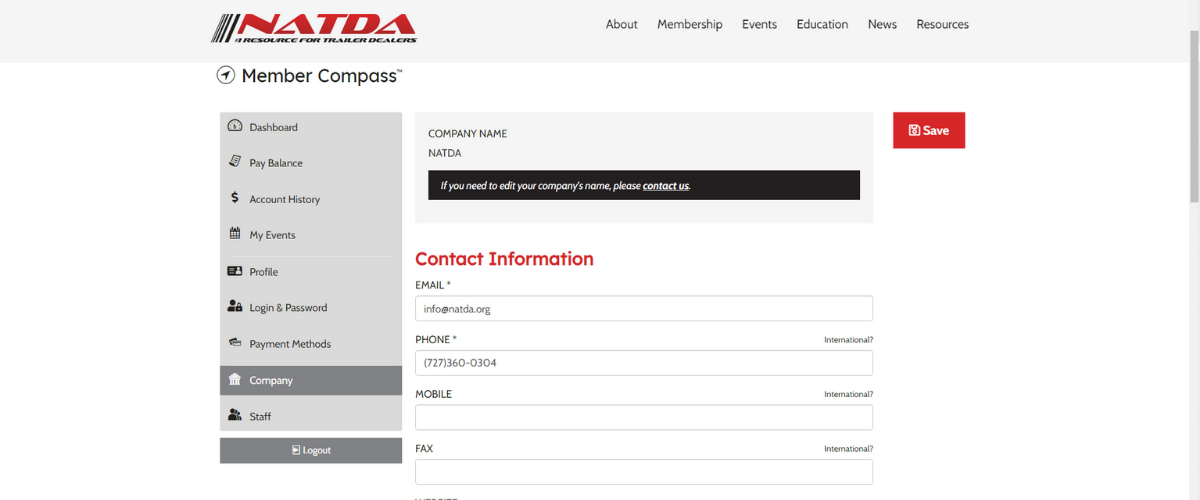Screen dimensions: 1200x500
Task: Open the Membership menu
Action: (690, 24)
